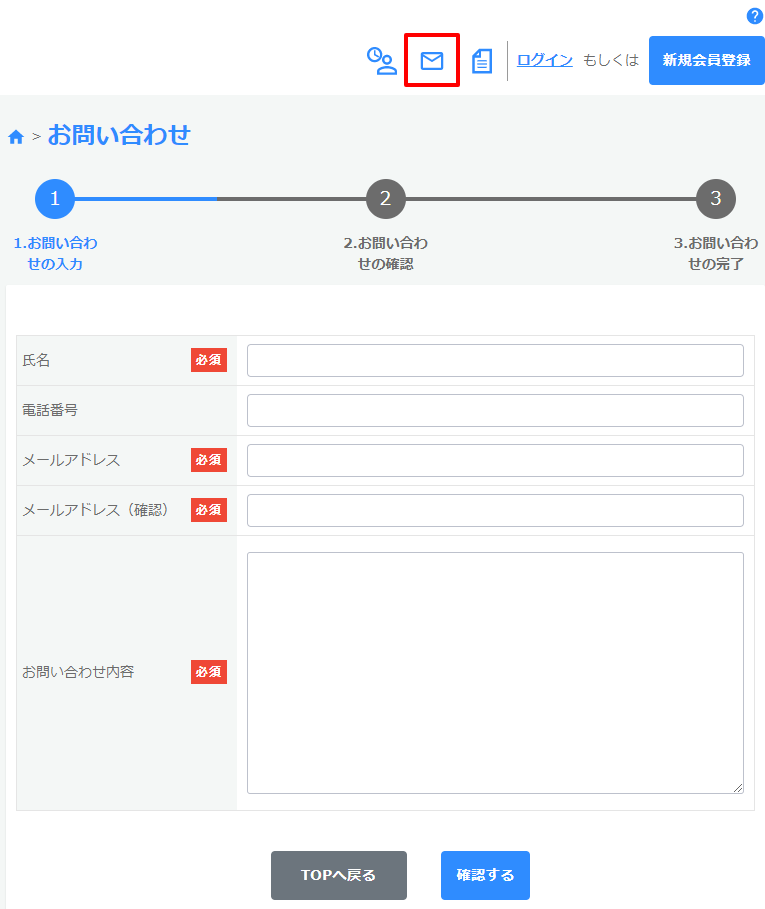765x909 pixels.
Task: Click the envelope contact icon
Action: 432,61
